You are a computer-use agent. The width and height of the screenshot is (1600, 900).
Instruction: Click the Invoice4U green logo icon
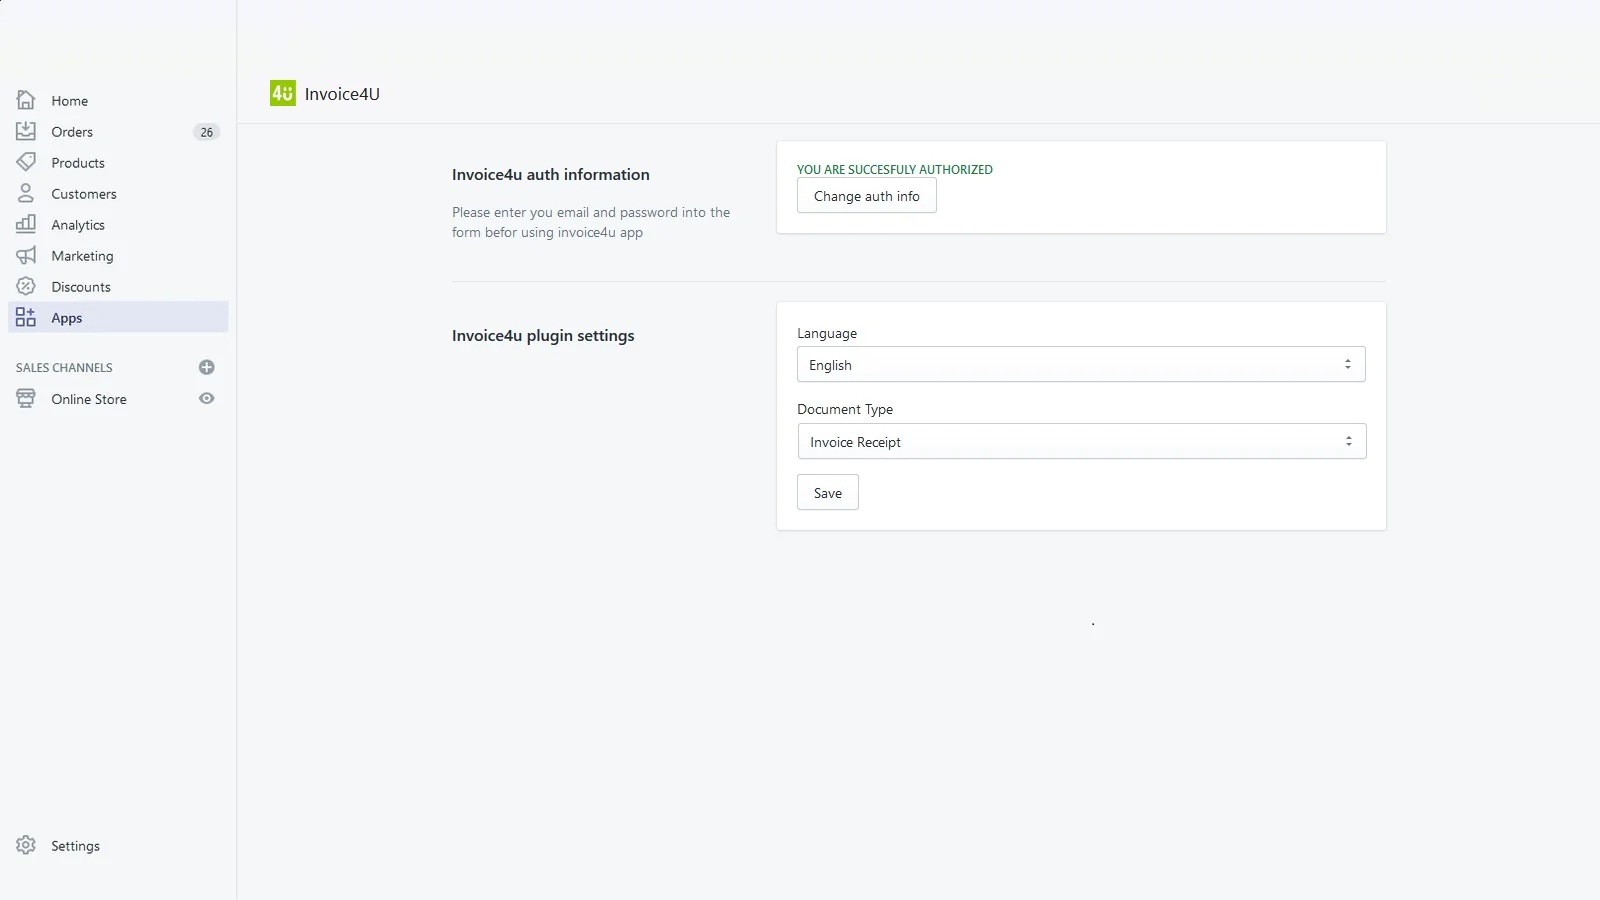coord(283,93)
